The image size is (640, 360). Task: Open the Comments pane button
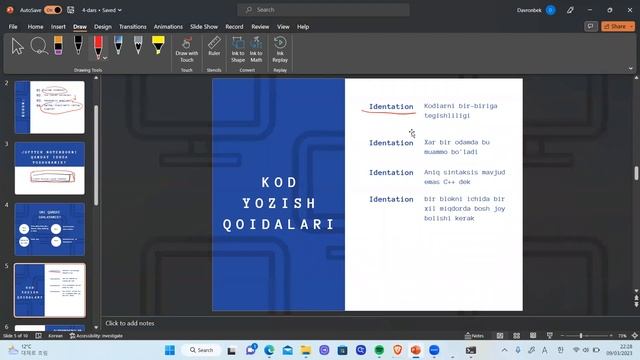(590, 27)
